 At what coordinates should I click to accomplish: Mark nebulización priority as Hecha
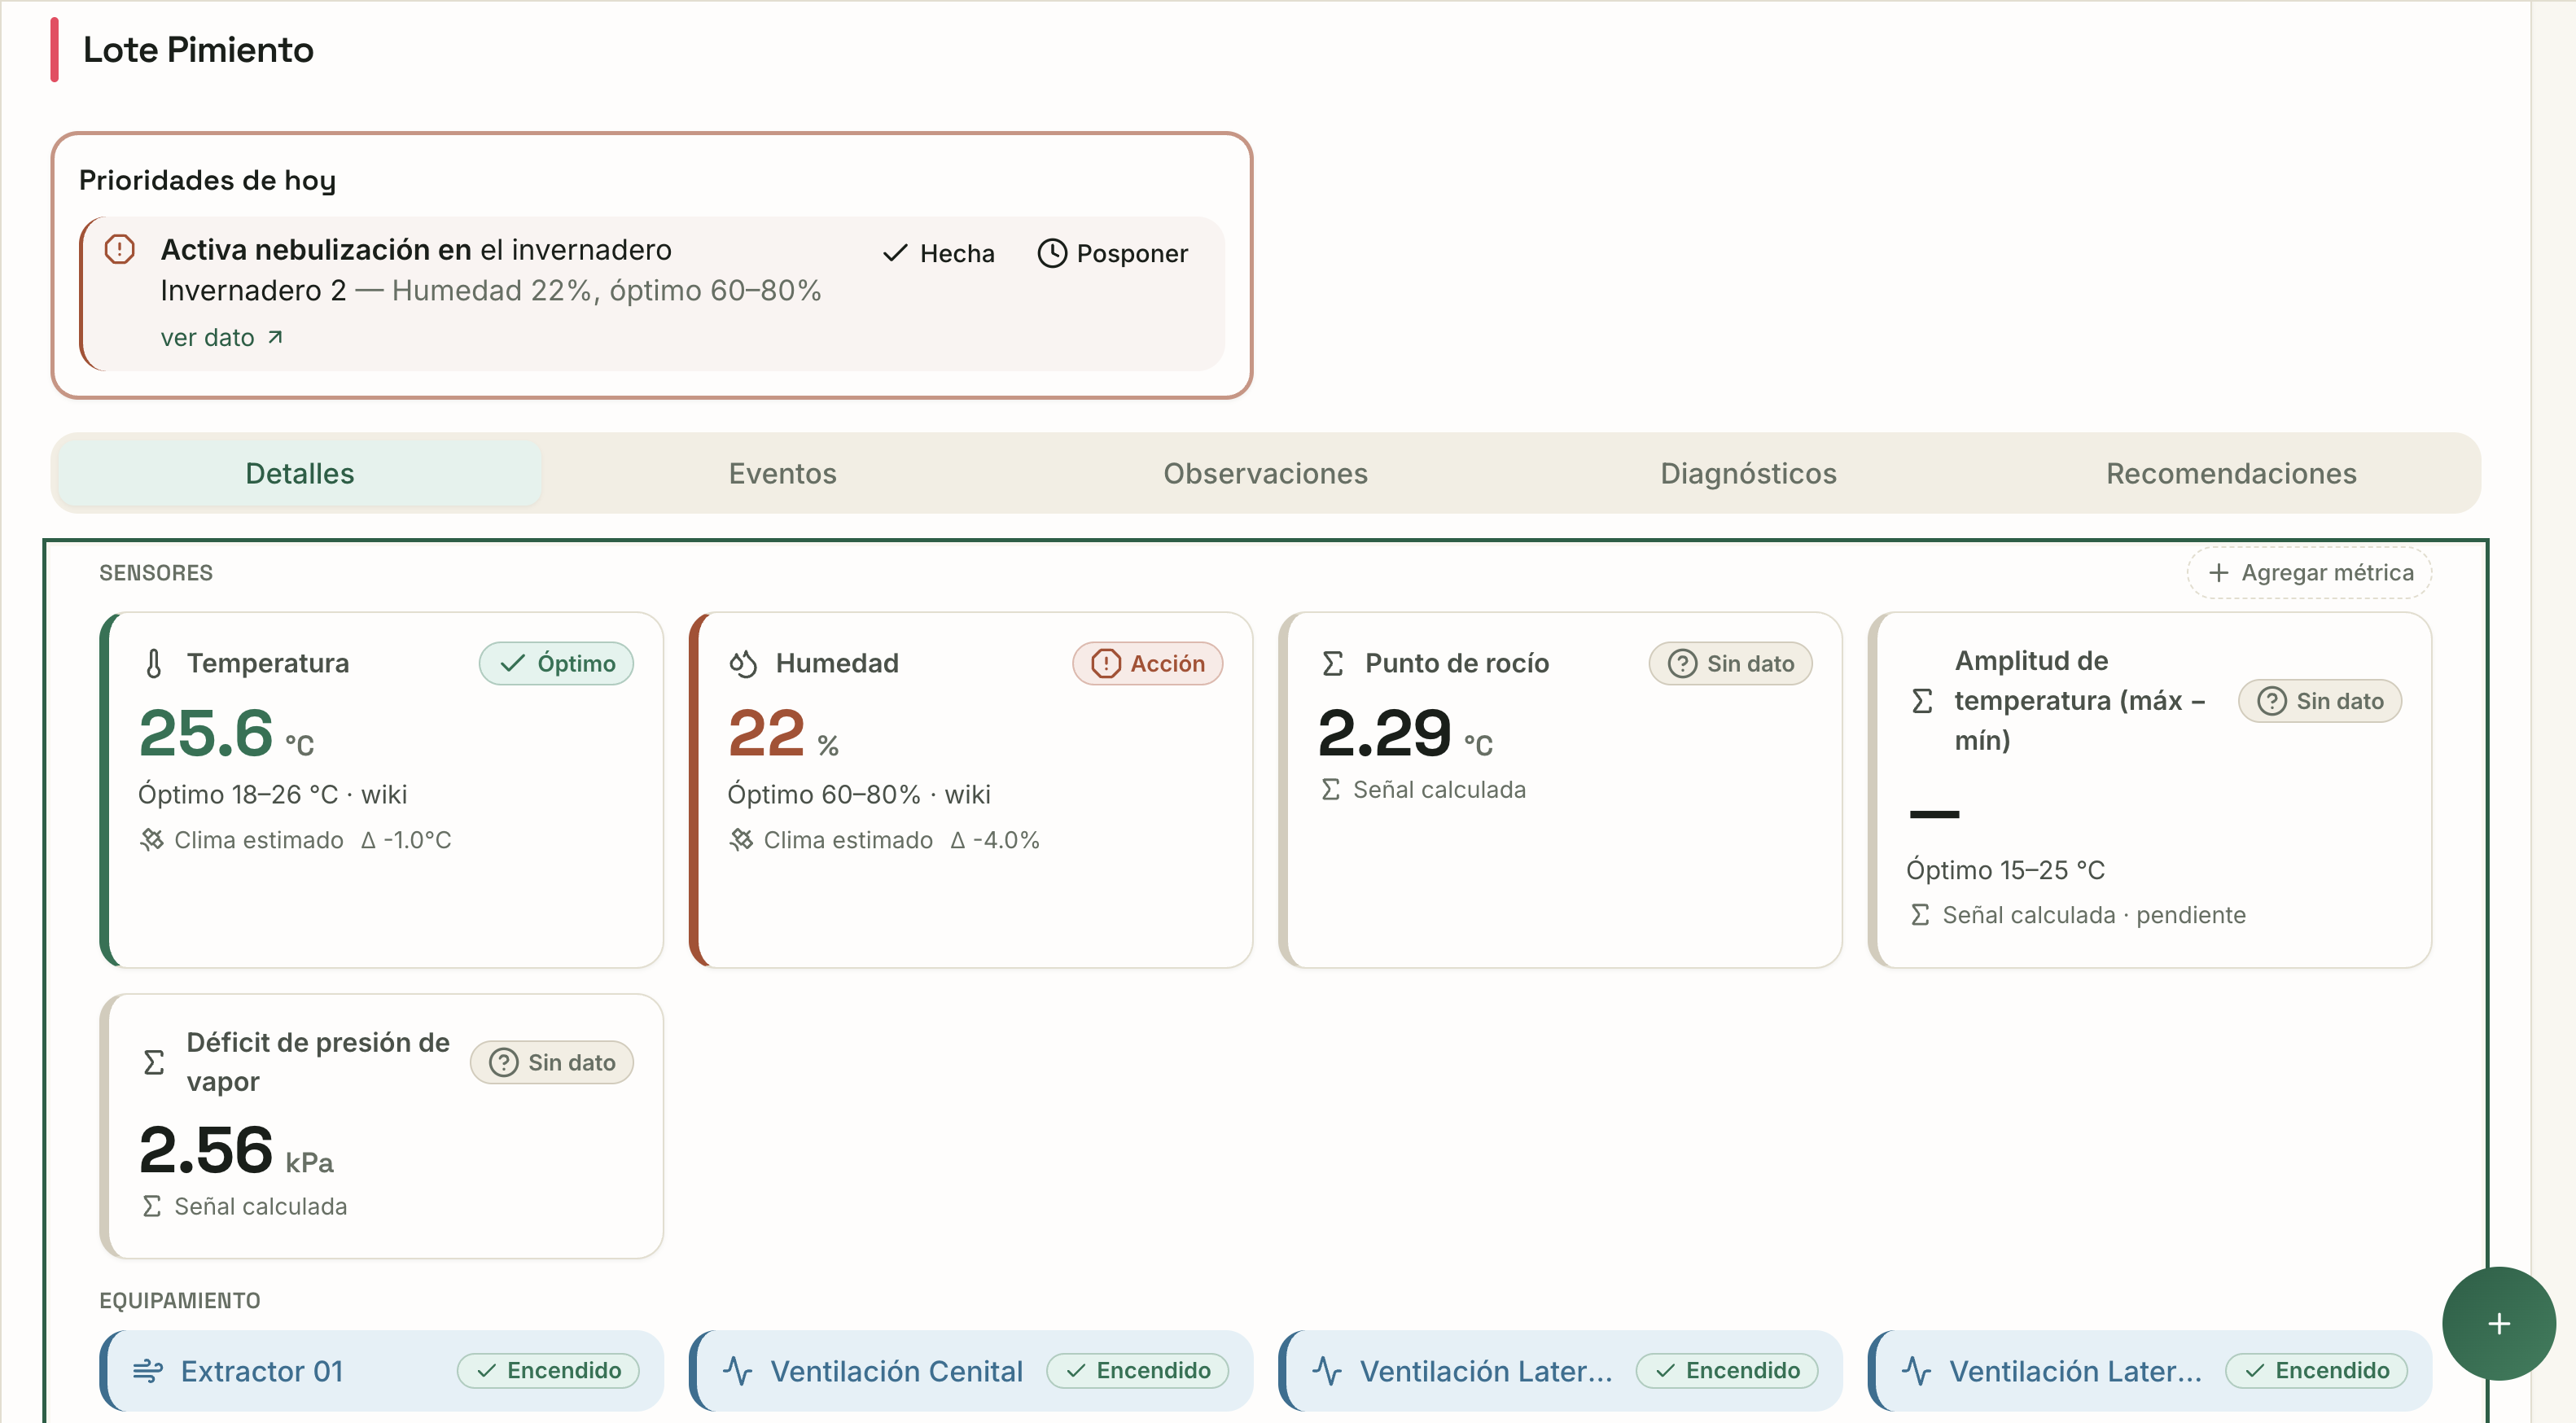tap(938, 254)
